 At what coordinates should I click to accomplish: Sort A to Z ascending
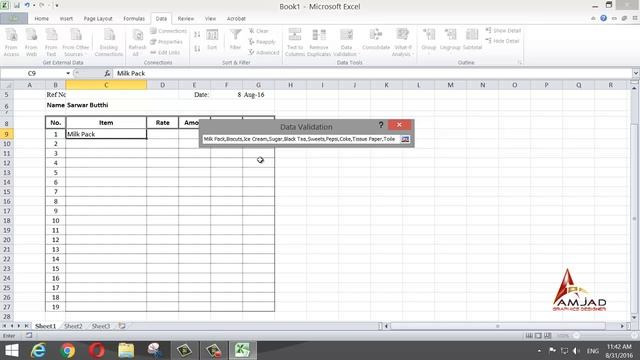(x=197, y=35)
